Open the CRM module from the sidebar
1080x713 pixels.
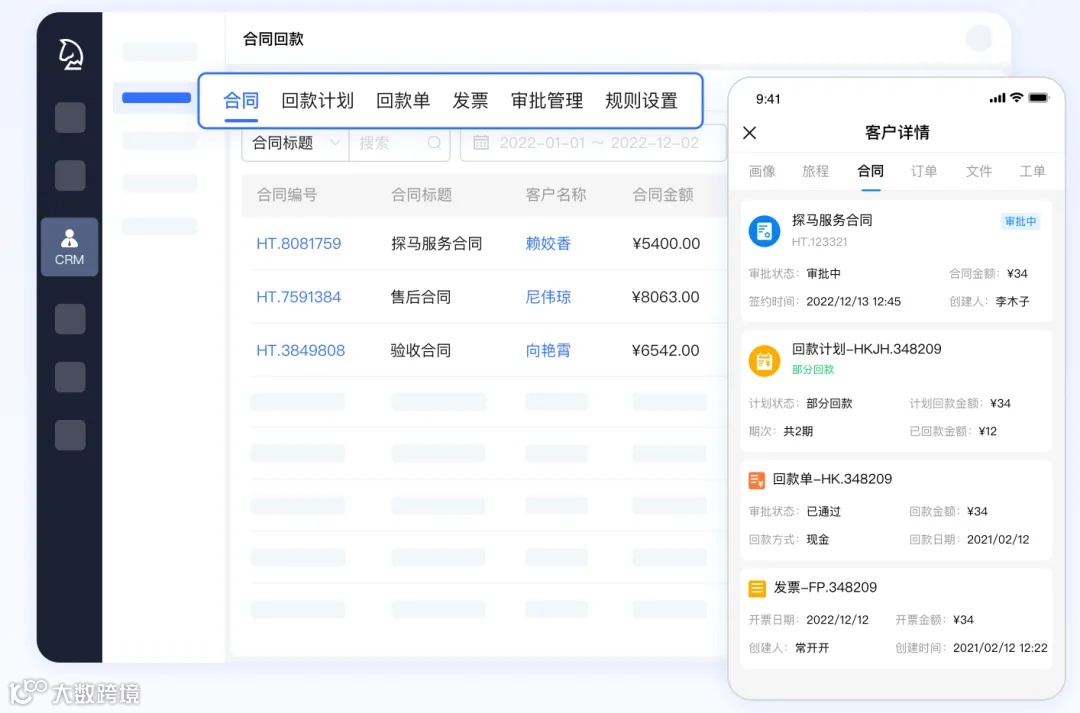click(69, 246)
